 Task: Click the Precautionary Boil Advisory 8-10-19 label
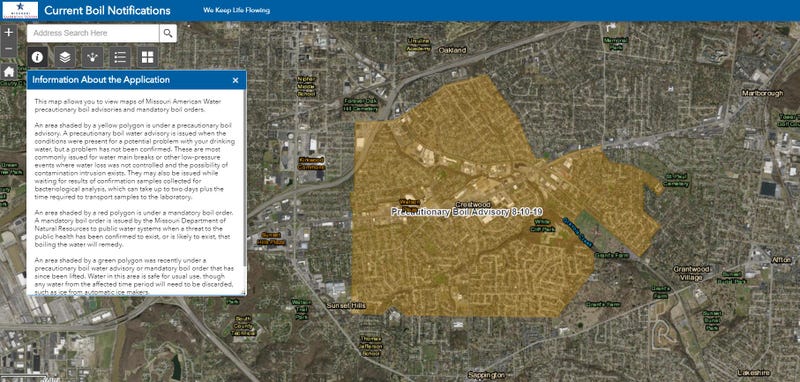[x=467, y=212]
